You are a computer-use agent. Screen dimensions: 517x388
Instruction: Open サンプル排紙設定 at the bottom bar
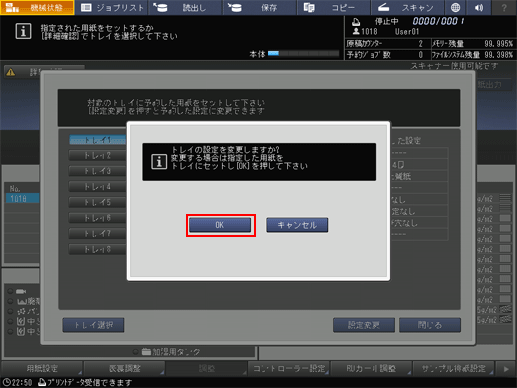453,369
